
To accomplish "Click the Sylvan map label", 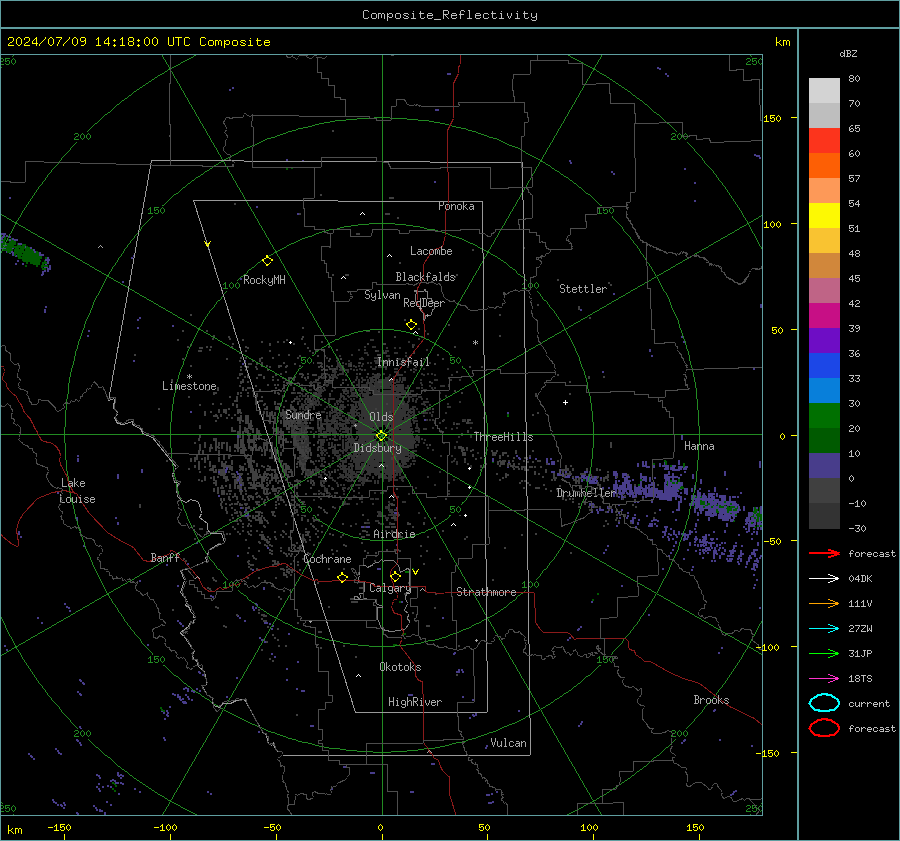I will coord(382,295).
